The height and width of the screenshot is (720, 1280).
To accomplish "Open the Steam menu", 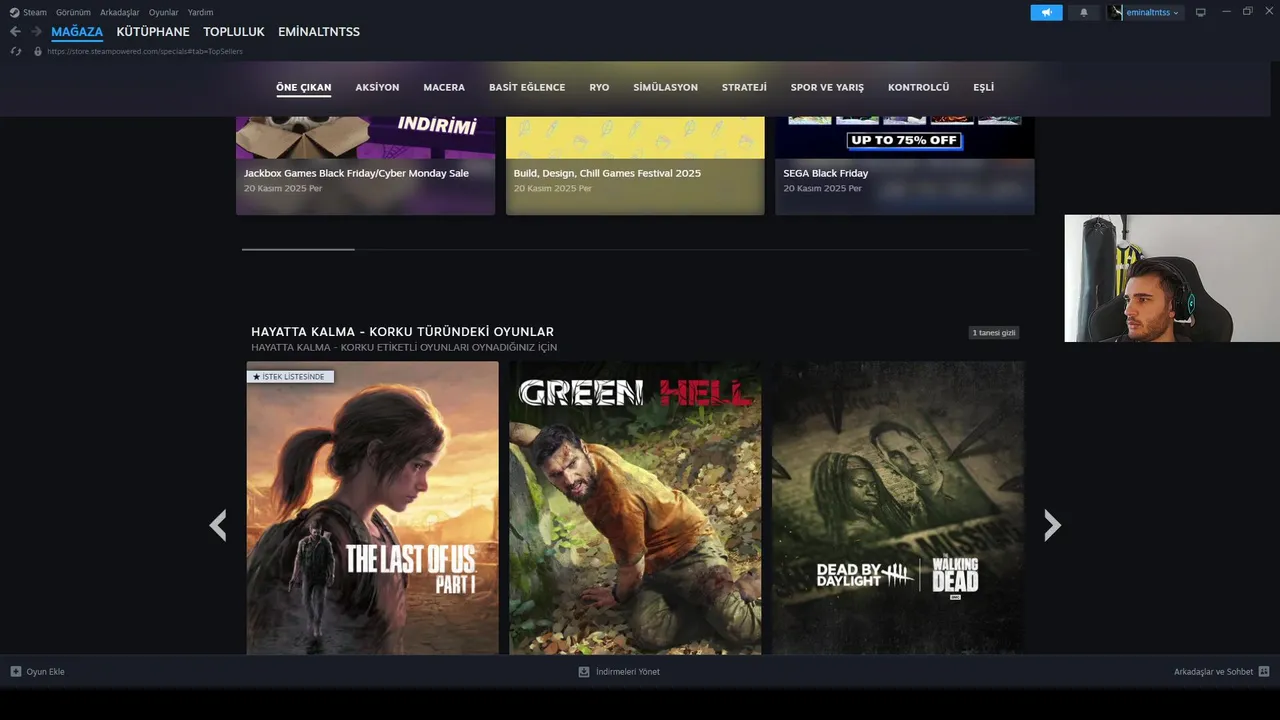I will pos(35,12).
